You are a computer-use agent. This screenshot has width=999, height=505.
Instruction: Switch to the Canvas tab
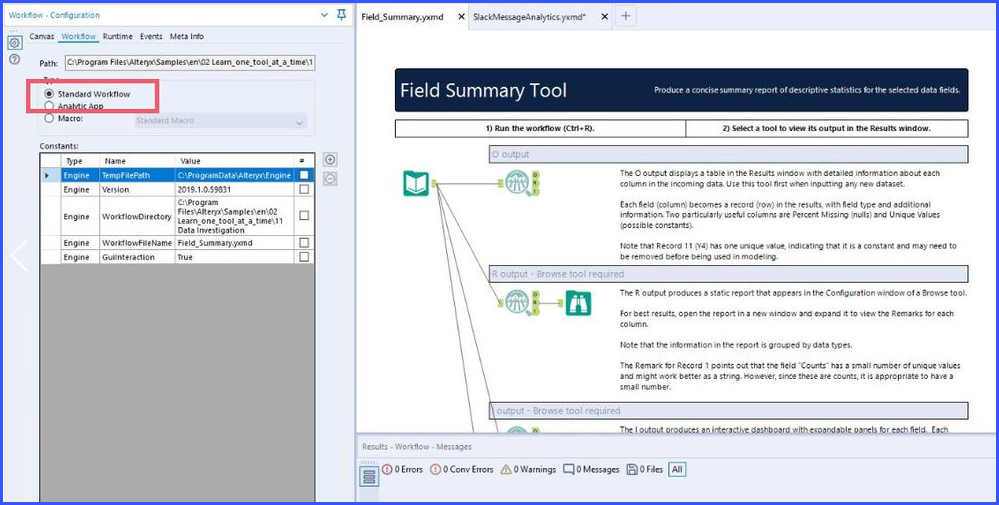point(41,36)
